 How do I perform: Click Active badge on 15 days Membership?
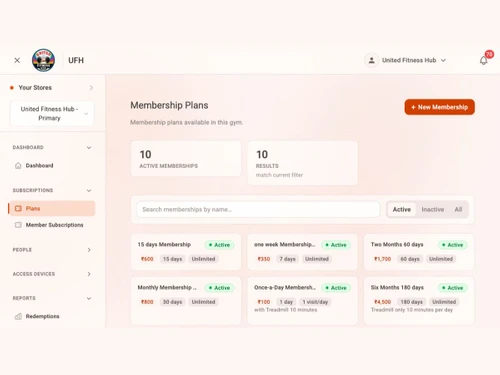pos(219,245)
